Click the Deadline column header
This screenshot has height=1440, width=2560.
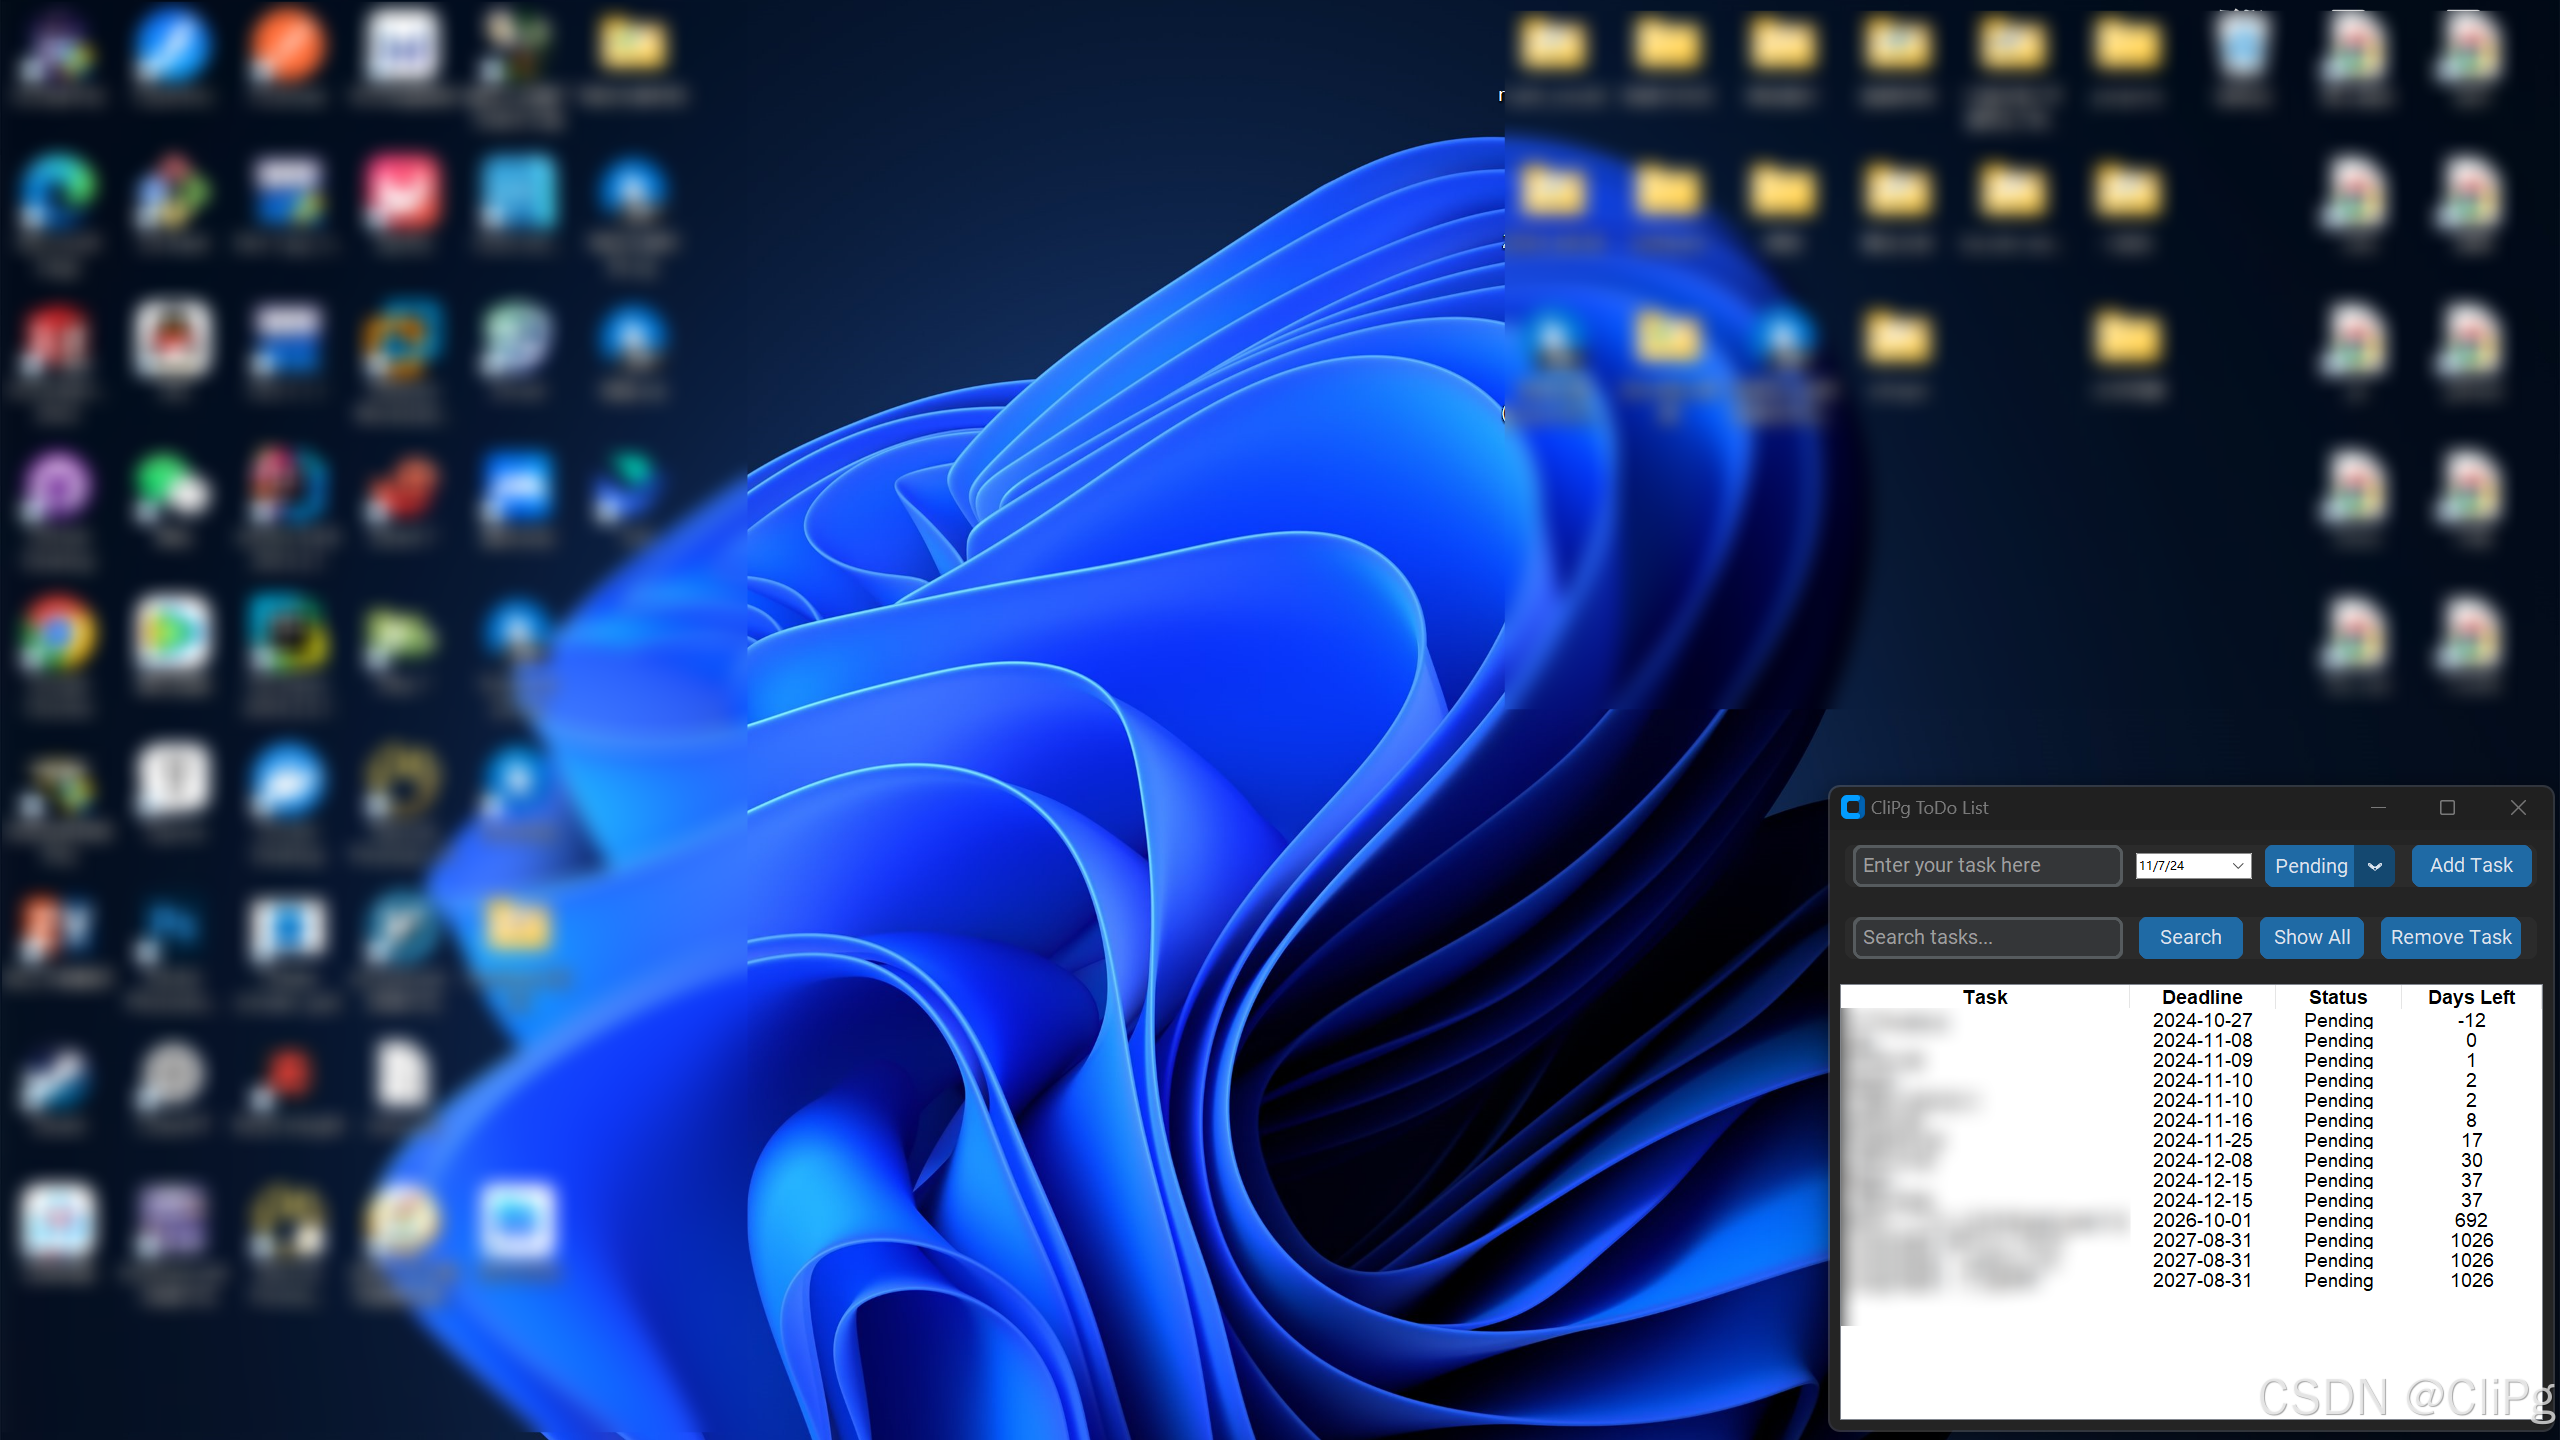click(x=2202, y=997)
